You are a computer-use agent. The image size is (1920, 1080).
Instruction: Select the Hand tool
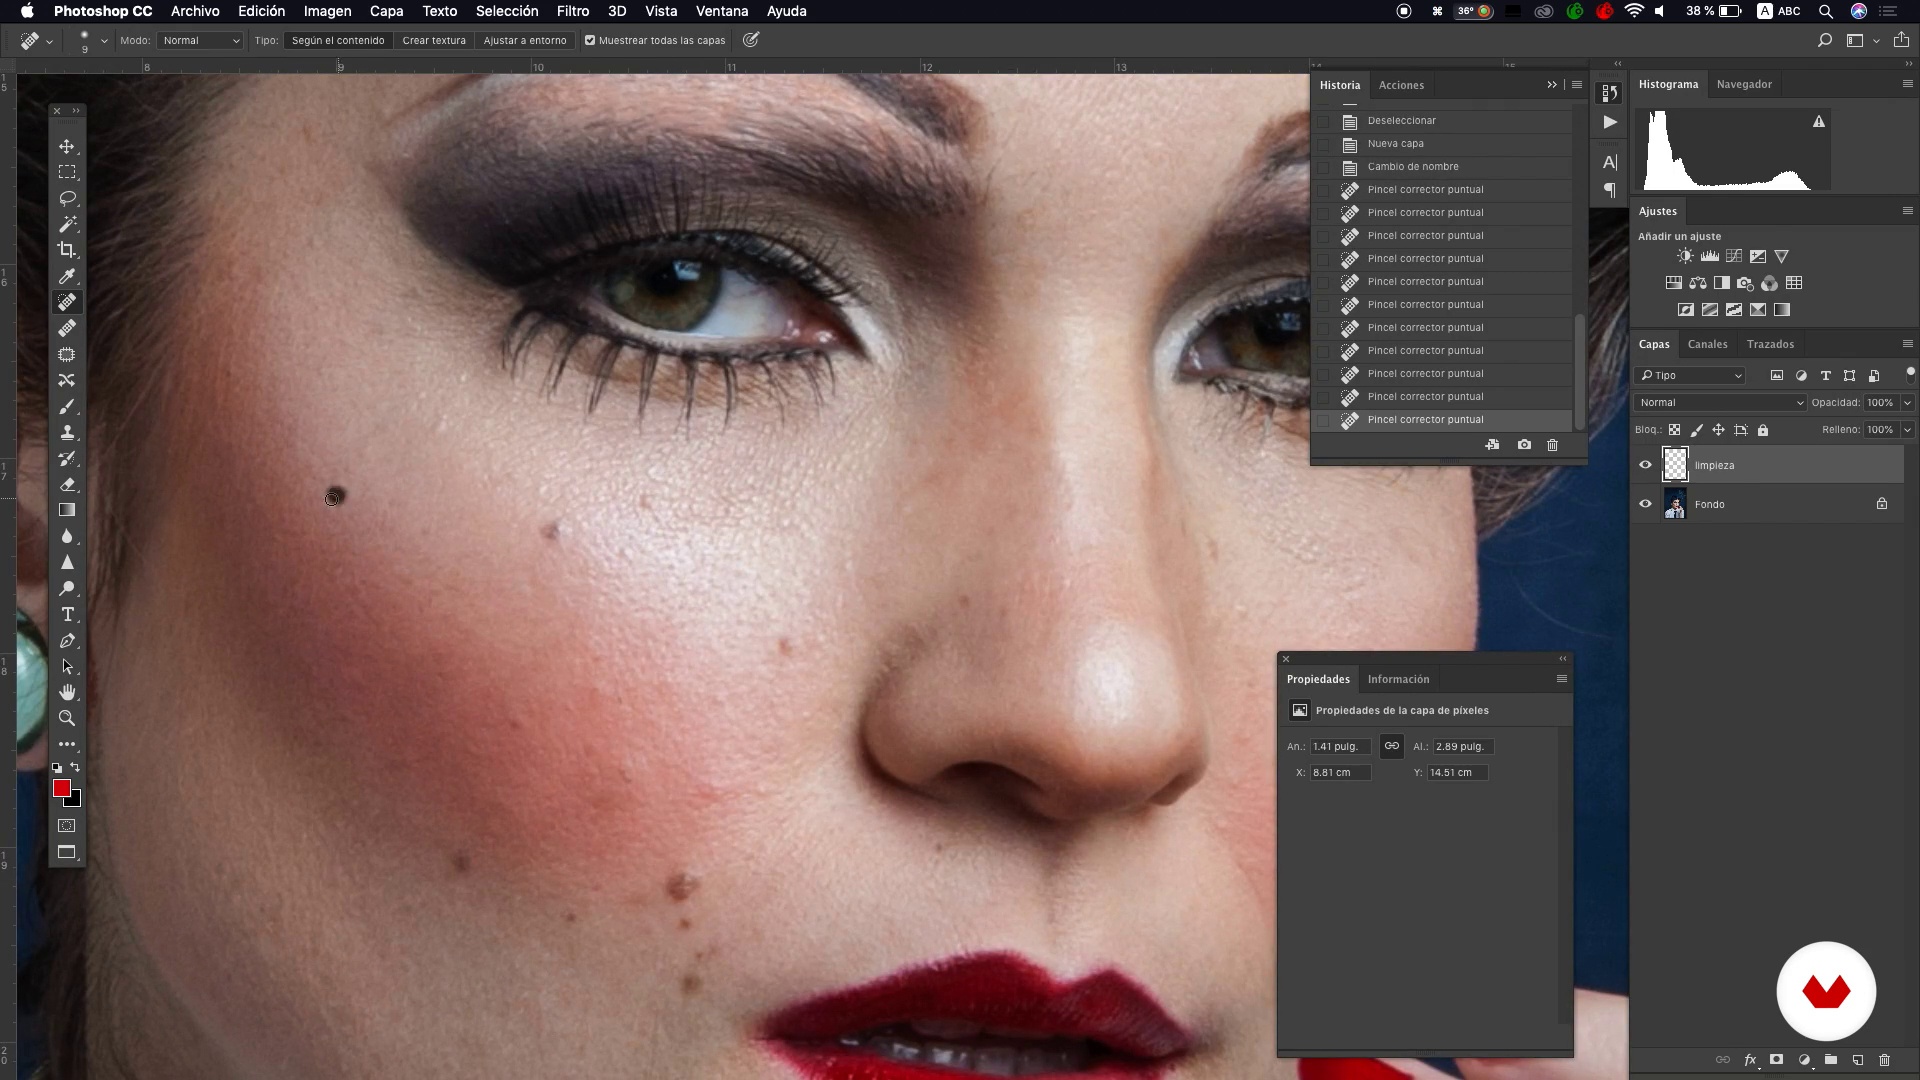click(x=67, y=692)
